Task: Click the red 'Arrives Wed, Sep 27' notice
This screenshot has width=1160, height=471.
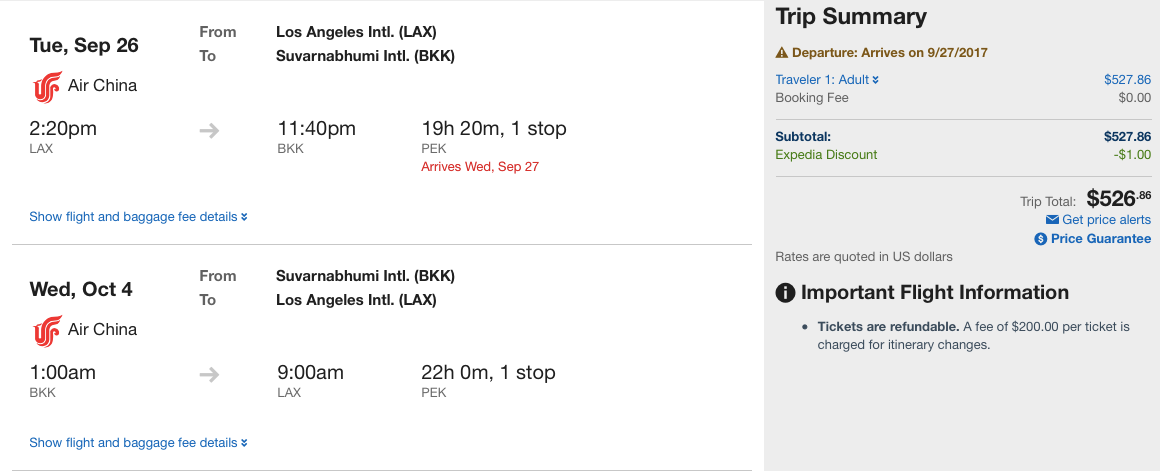Action: click(x=480, y=167)
